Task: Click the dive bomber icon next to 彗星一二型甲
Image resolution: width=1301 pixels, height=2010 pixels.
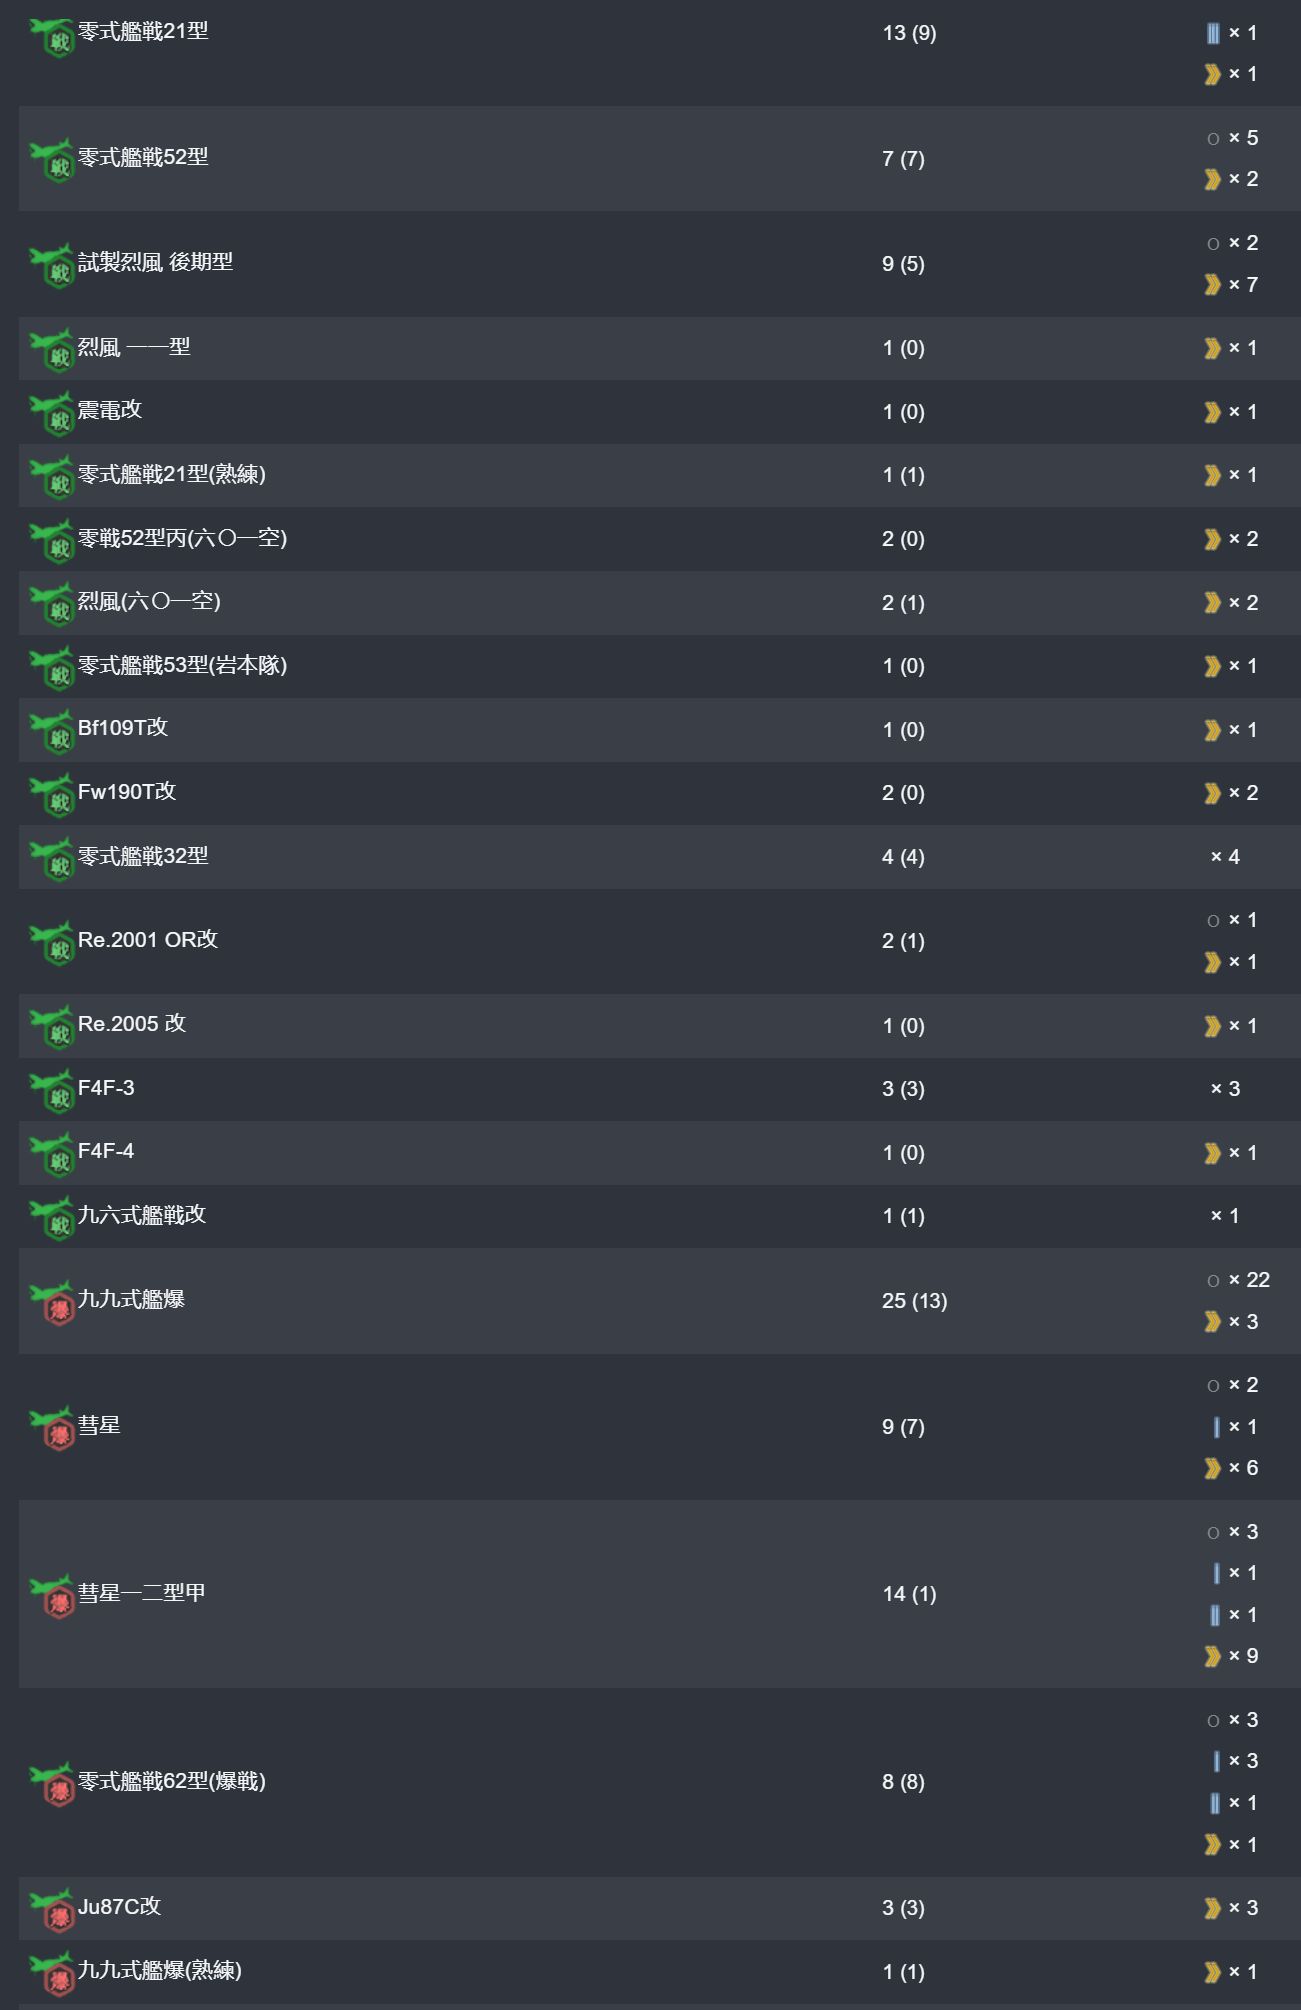Action: click(x=52, y=1597)
